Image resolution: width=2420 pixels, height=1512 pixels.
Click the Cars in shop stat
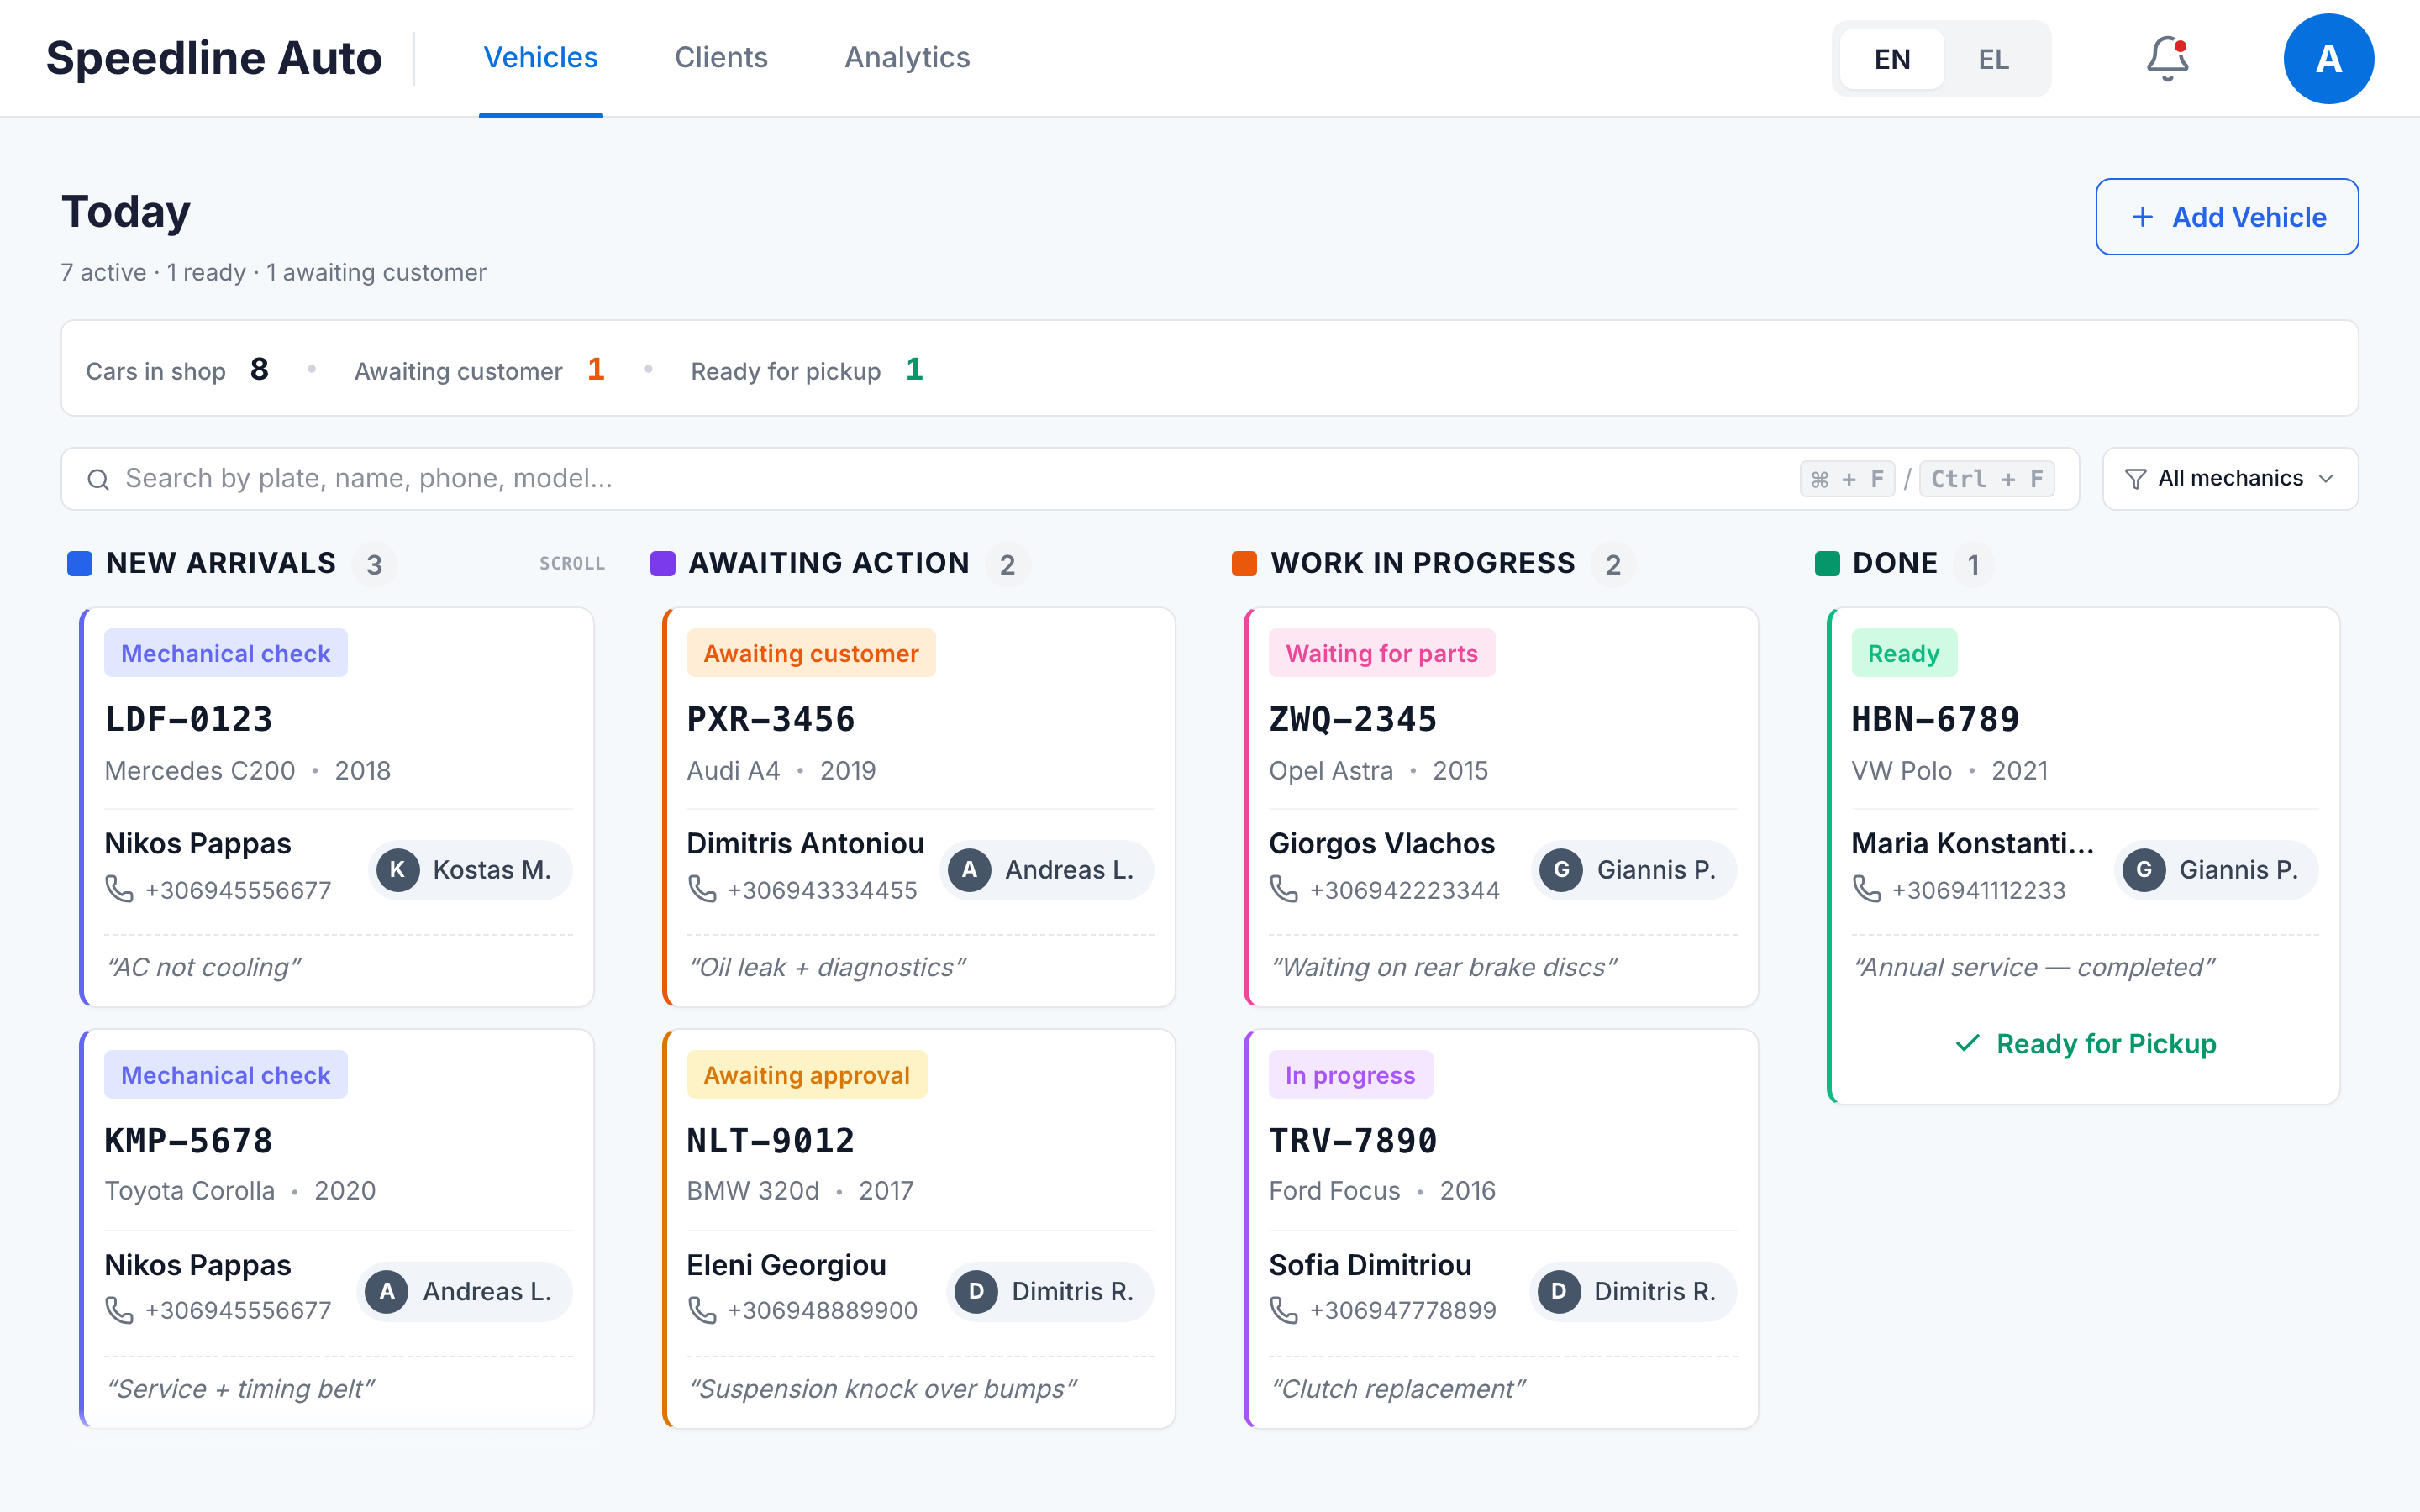pos(177,370)
